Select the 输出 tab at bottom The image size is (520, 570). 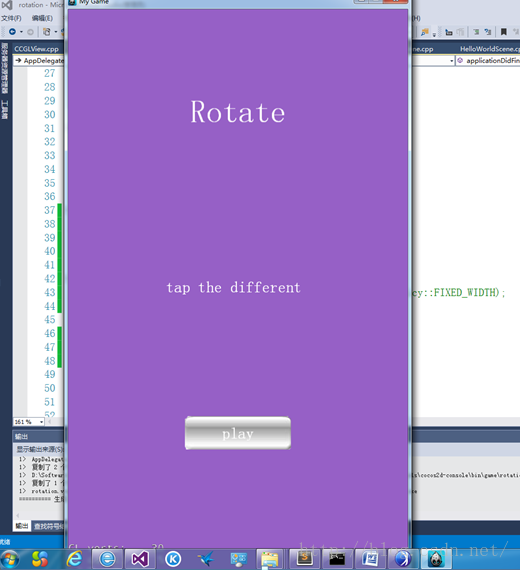[22, 526]
